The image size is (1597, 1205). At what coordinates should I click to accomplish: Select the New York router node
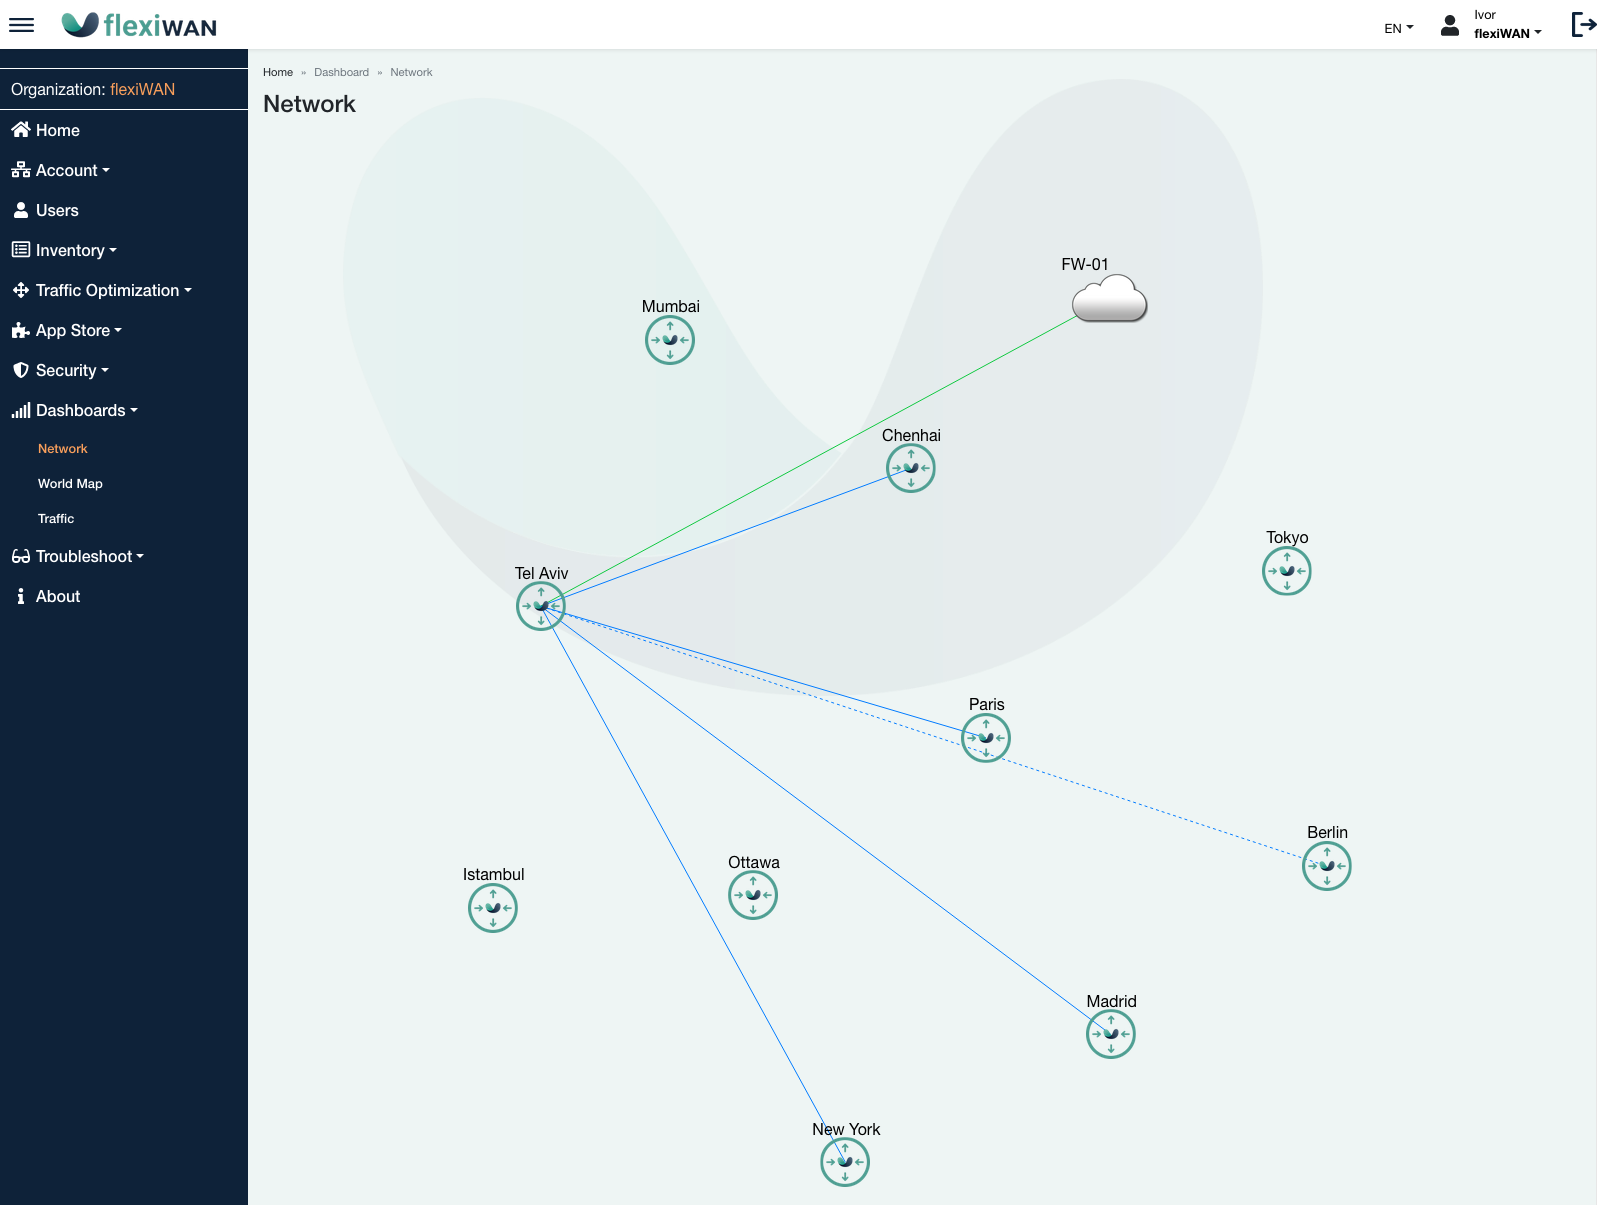(845, 1162)
